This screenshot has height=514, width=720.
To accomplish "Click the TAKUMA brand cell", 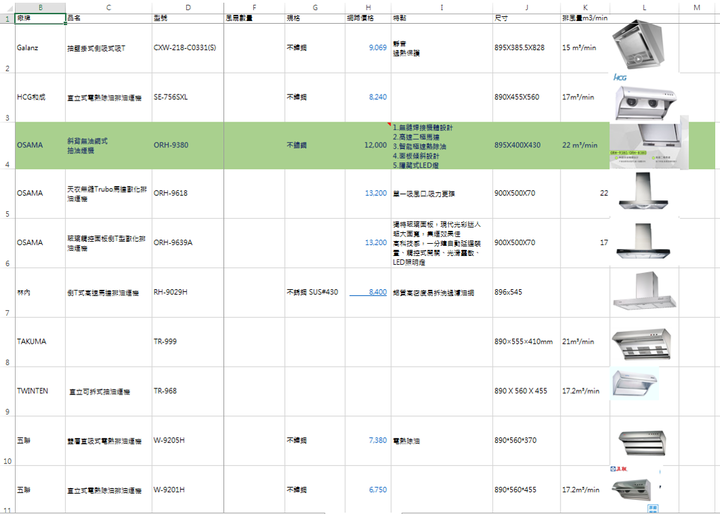I will 40,342.
